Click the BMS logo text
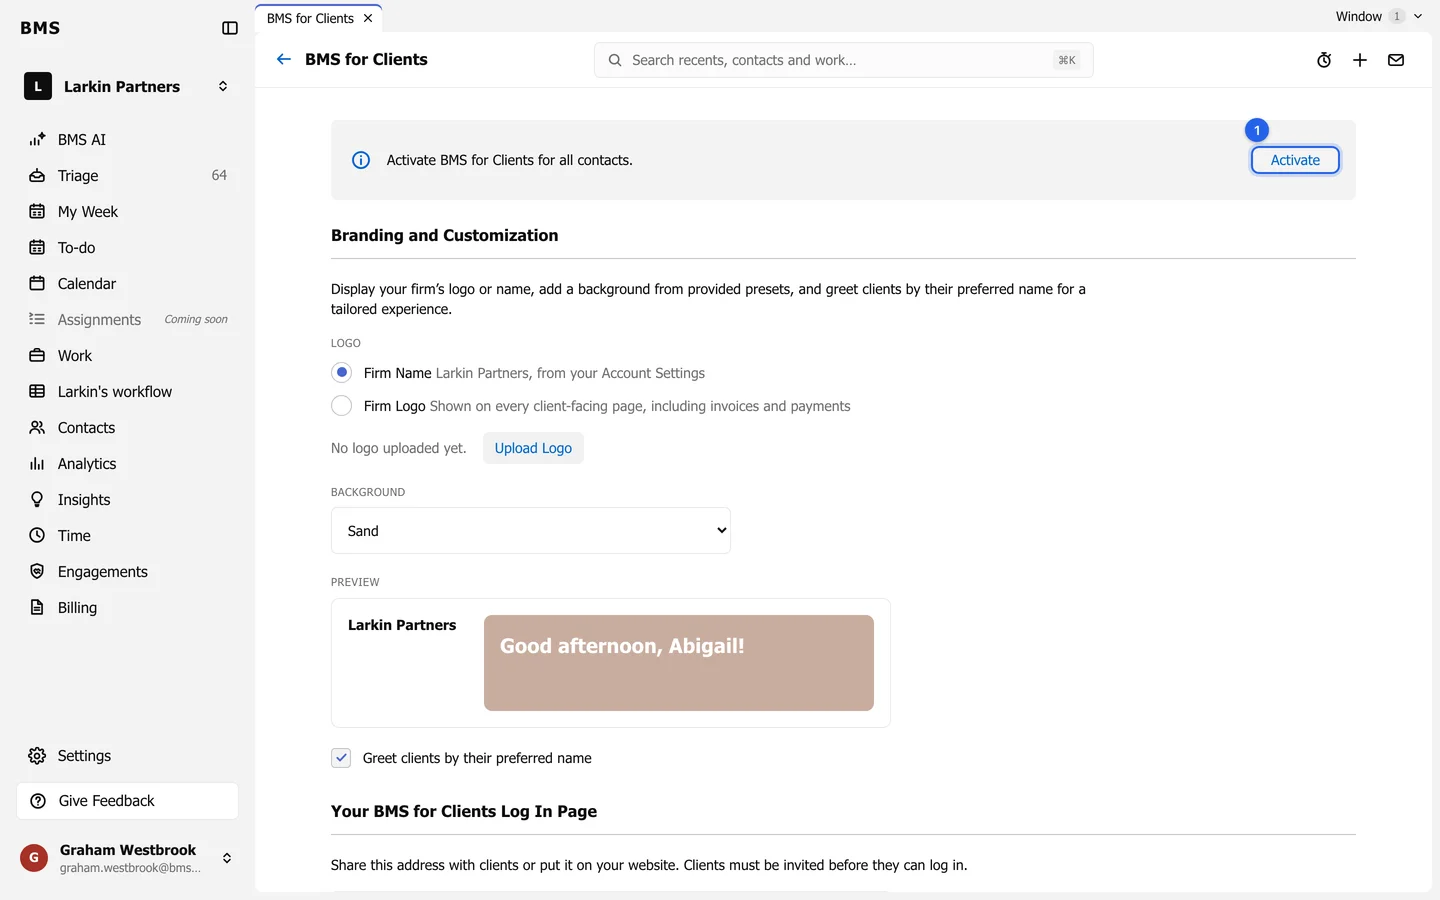Viewport: 1440px width, 900px height. point(40,28)
